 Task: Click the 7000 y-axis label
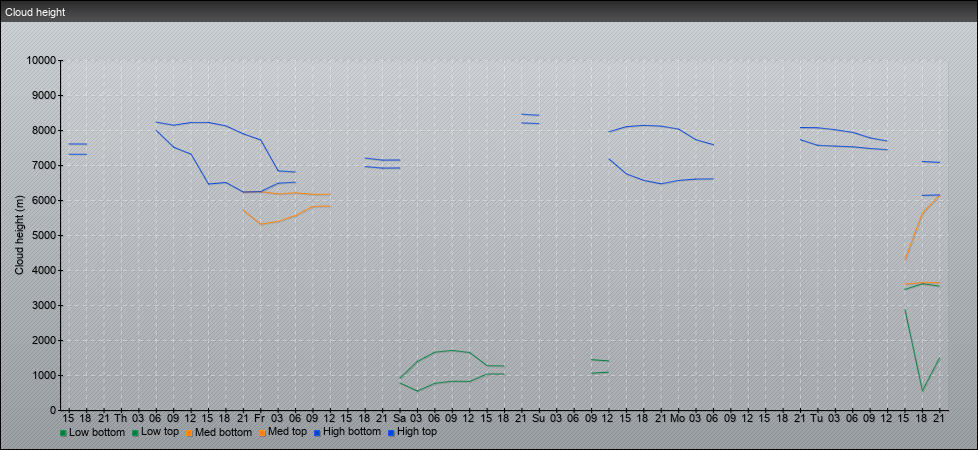tap(44, 165)
